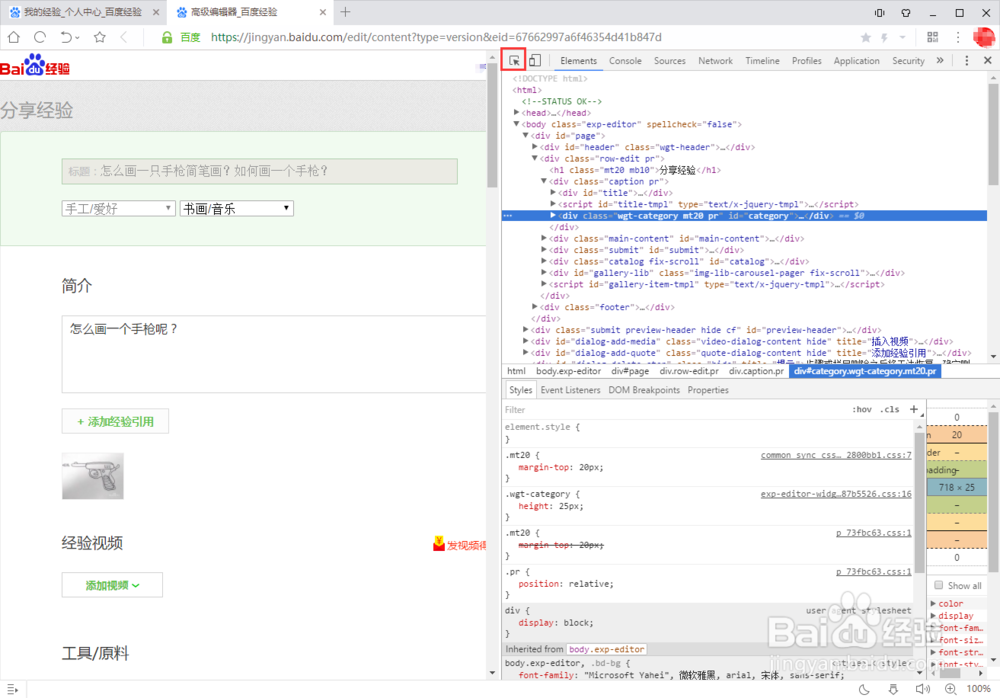Click the red user avatar icon

coord(984,37)
